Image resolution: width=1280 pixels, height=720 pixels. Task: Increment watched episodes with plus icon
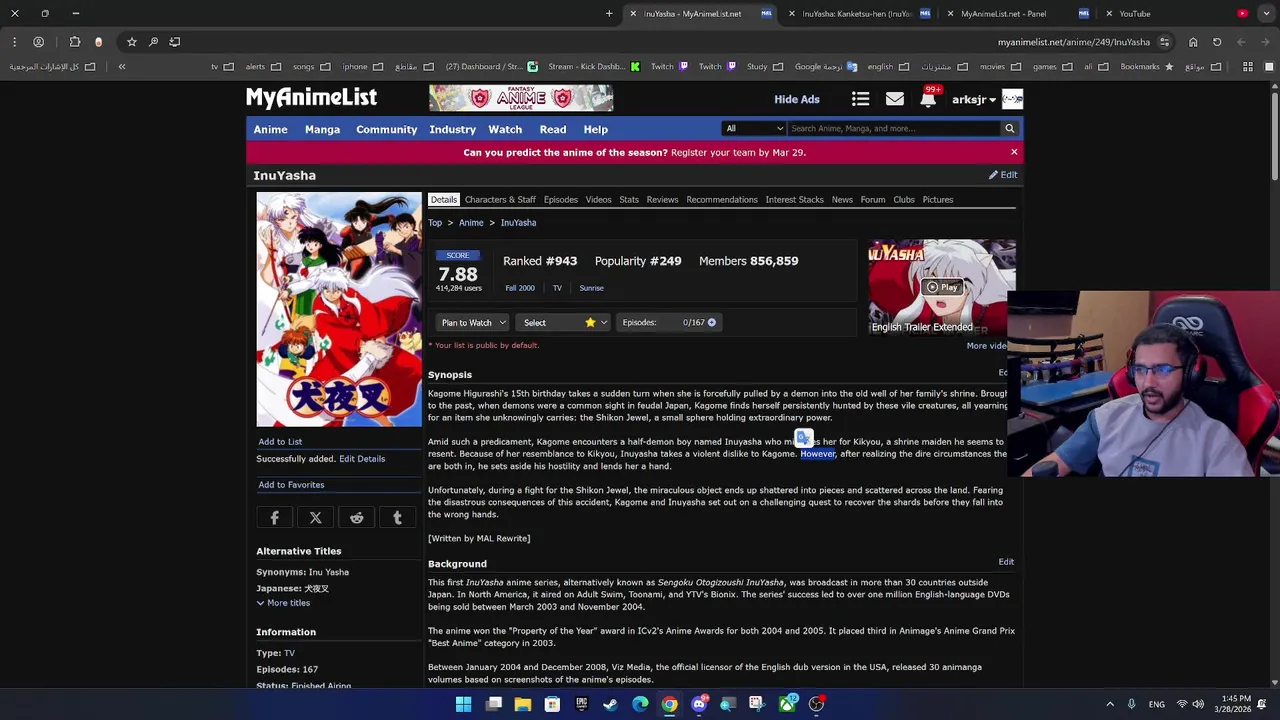pos(712,322)
